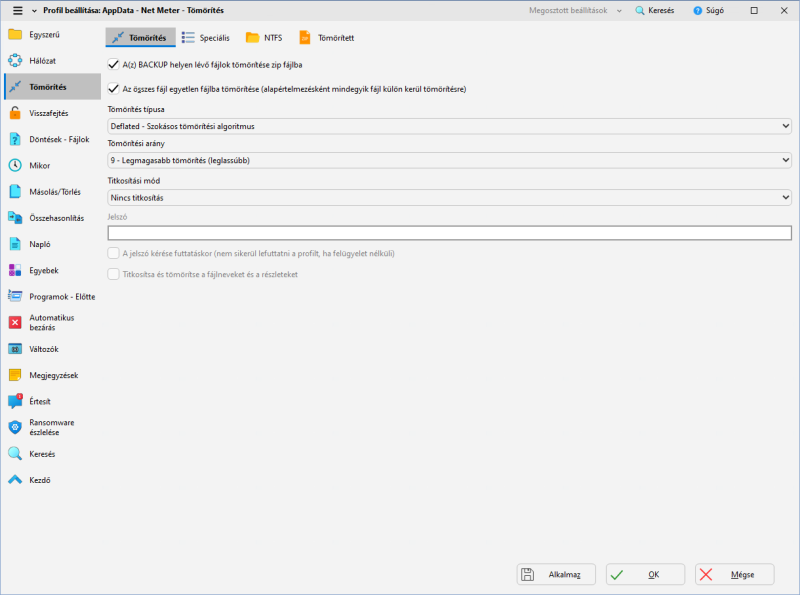Click the title bar Keresés magnifier icon
This screenshot has width=800, height=595.
click(640, 10)
